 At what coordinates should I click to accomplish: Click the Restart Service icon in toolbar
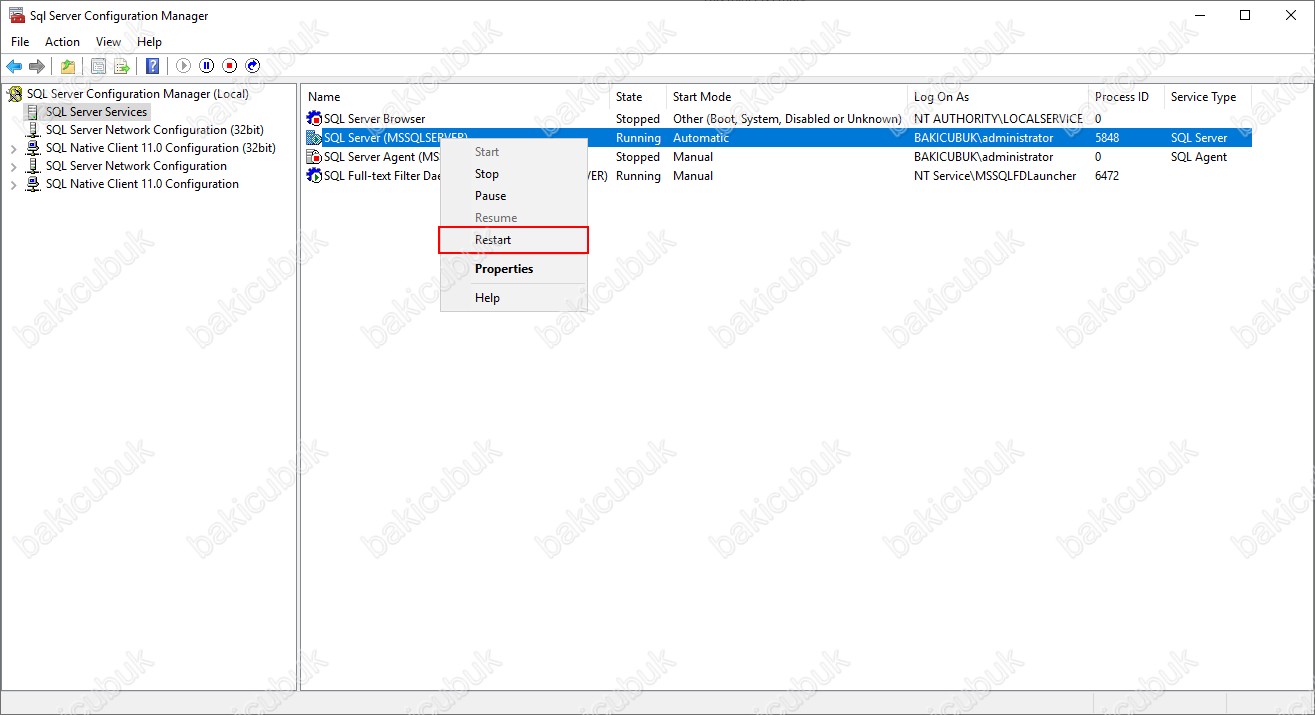pos(253,66)
